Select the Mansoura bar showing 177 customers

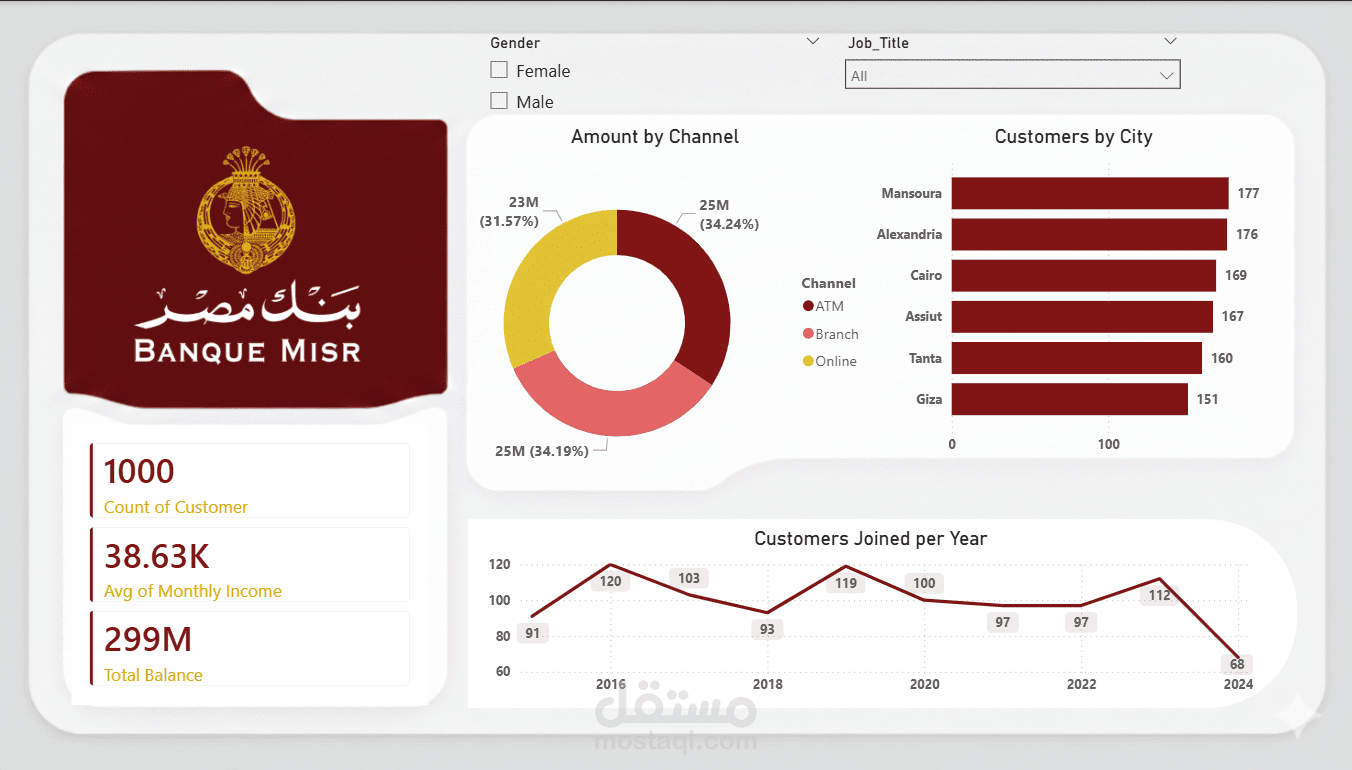1089,193
